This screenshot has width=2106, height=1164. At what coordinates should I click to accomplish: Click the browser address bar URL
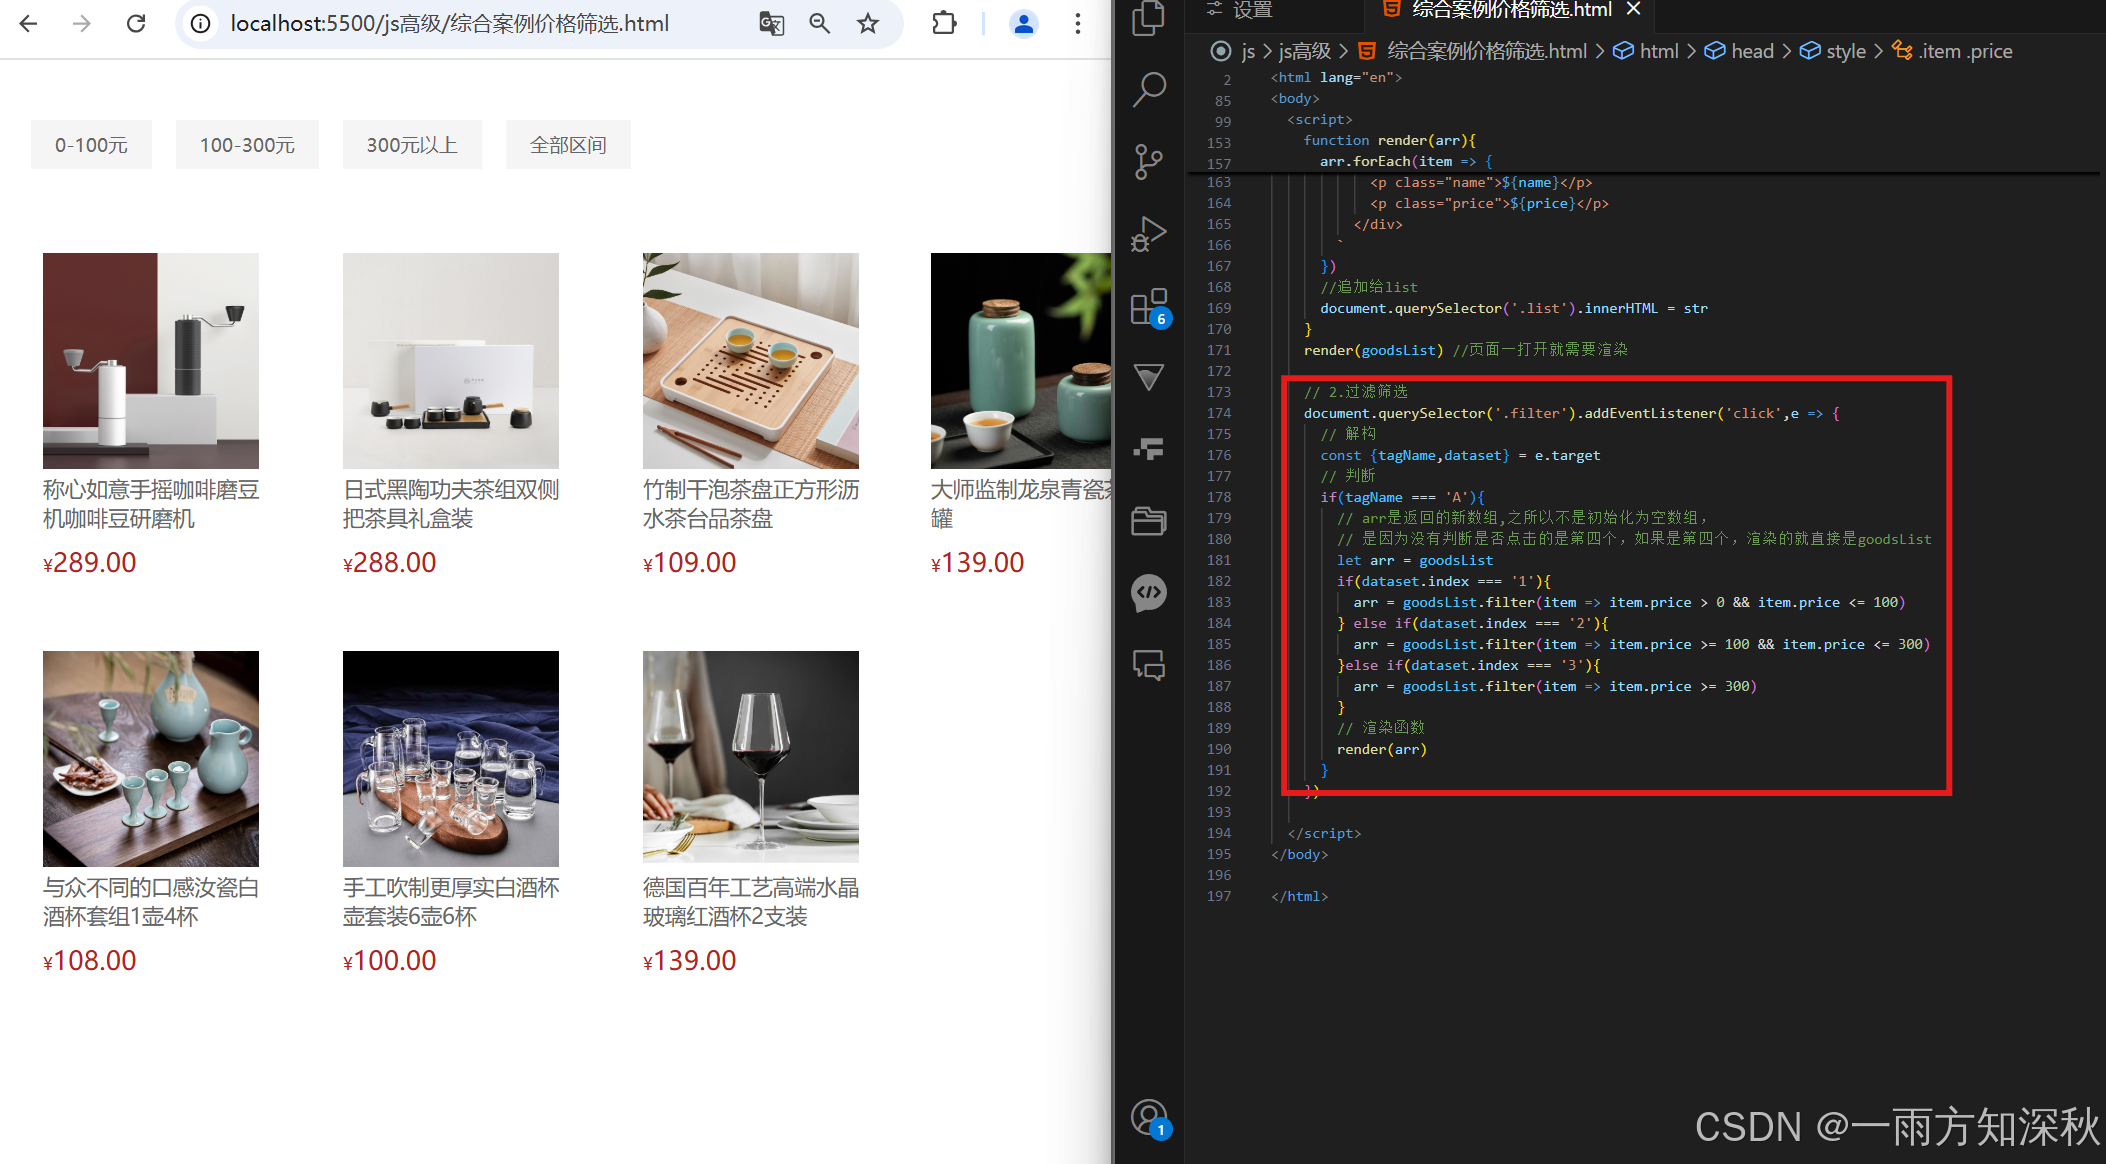(449, 24)
